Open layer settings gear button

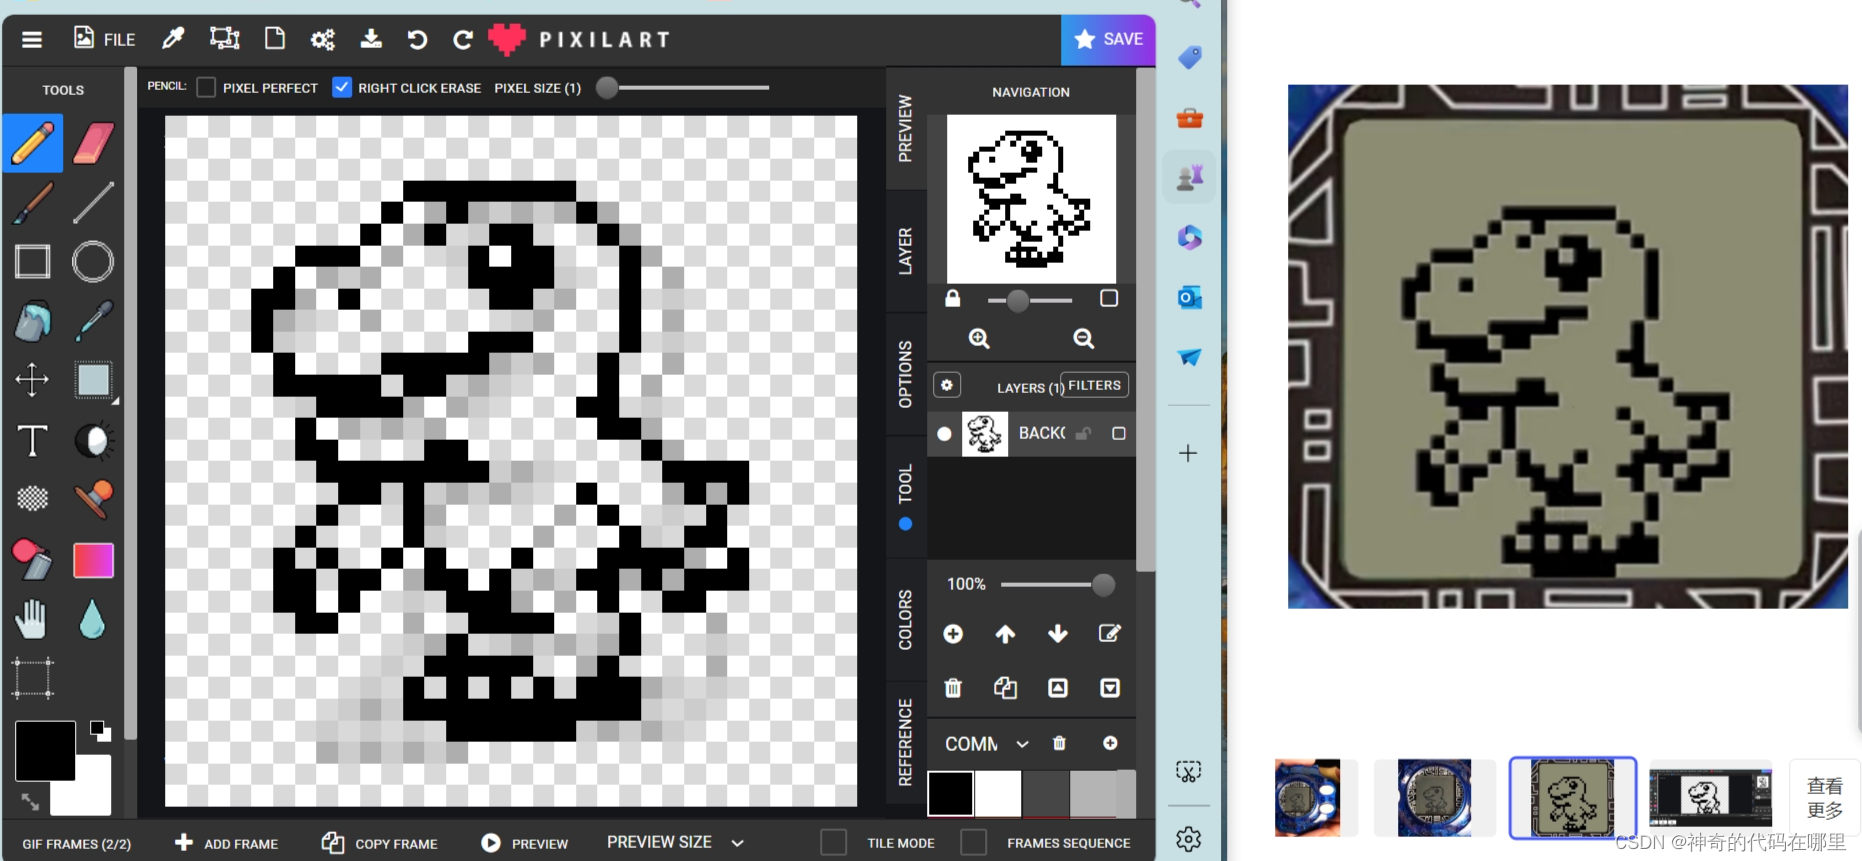pyautogui.click(x=947, y=385)
